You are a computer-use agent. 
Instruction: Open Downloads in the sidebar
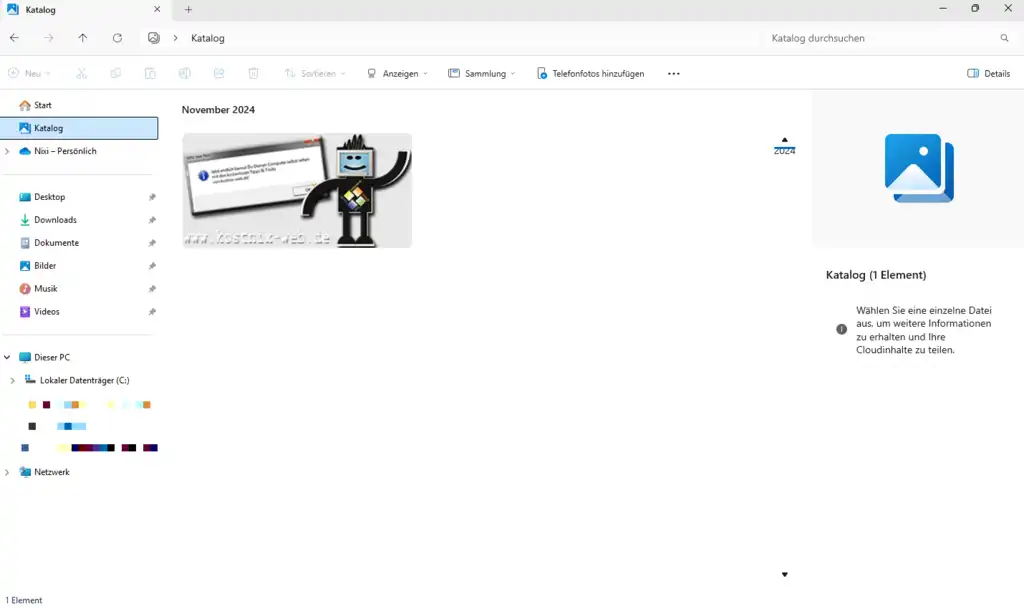pos(56,220)
